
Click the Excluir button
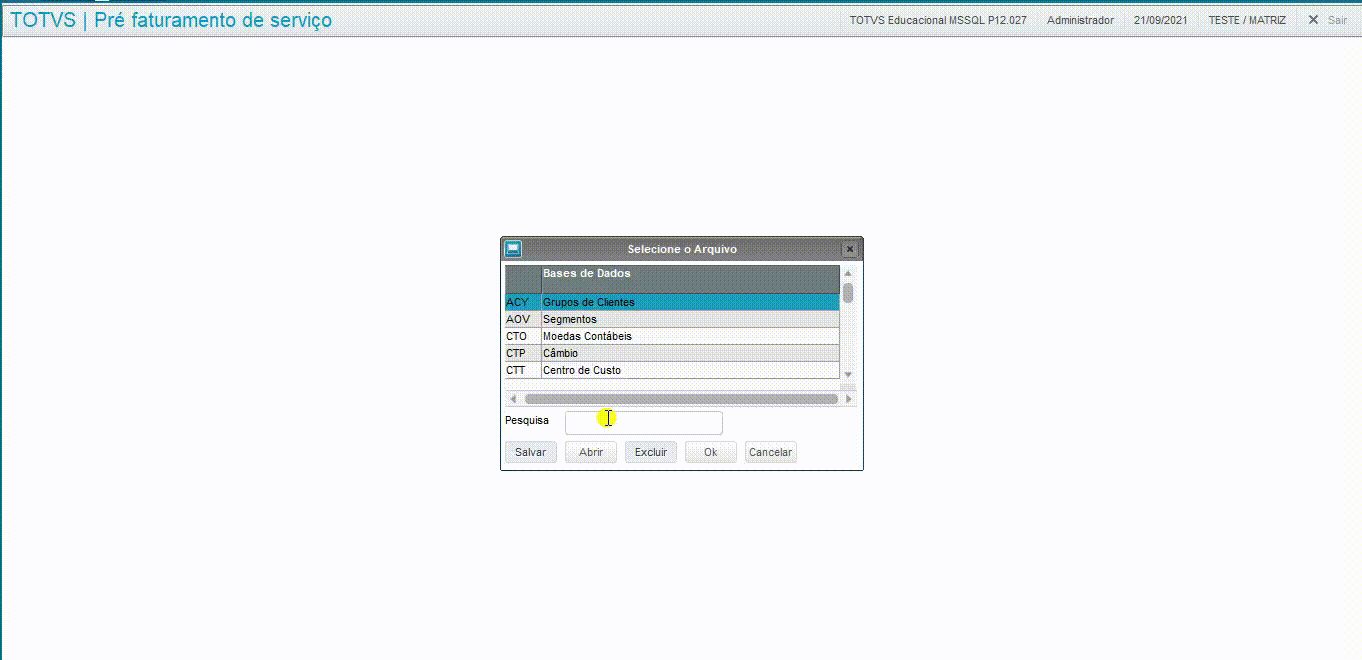click(x=651, y=452)
